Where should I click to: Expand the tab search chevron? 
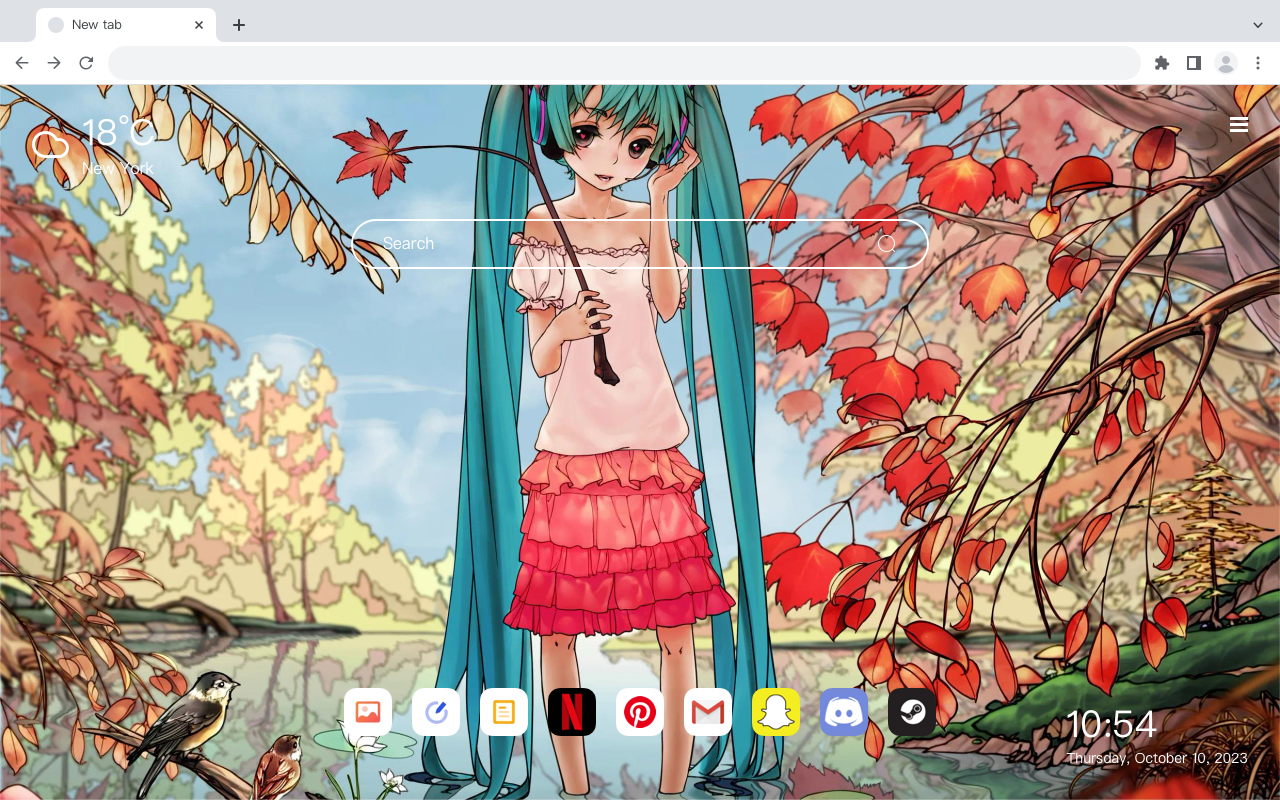pyautogui.click(x=1258, y=25)
